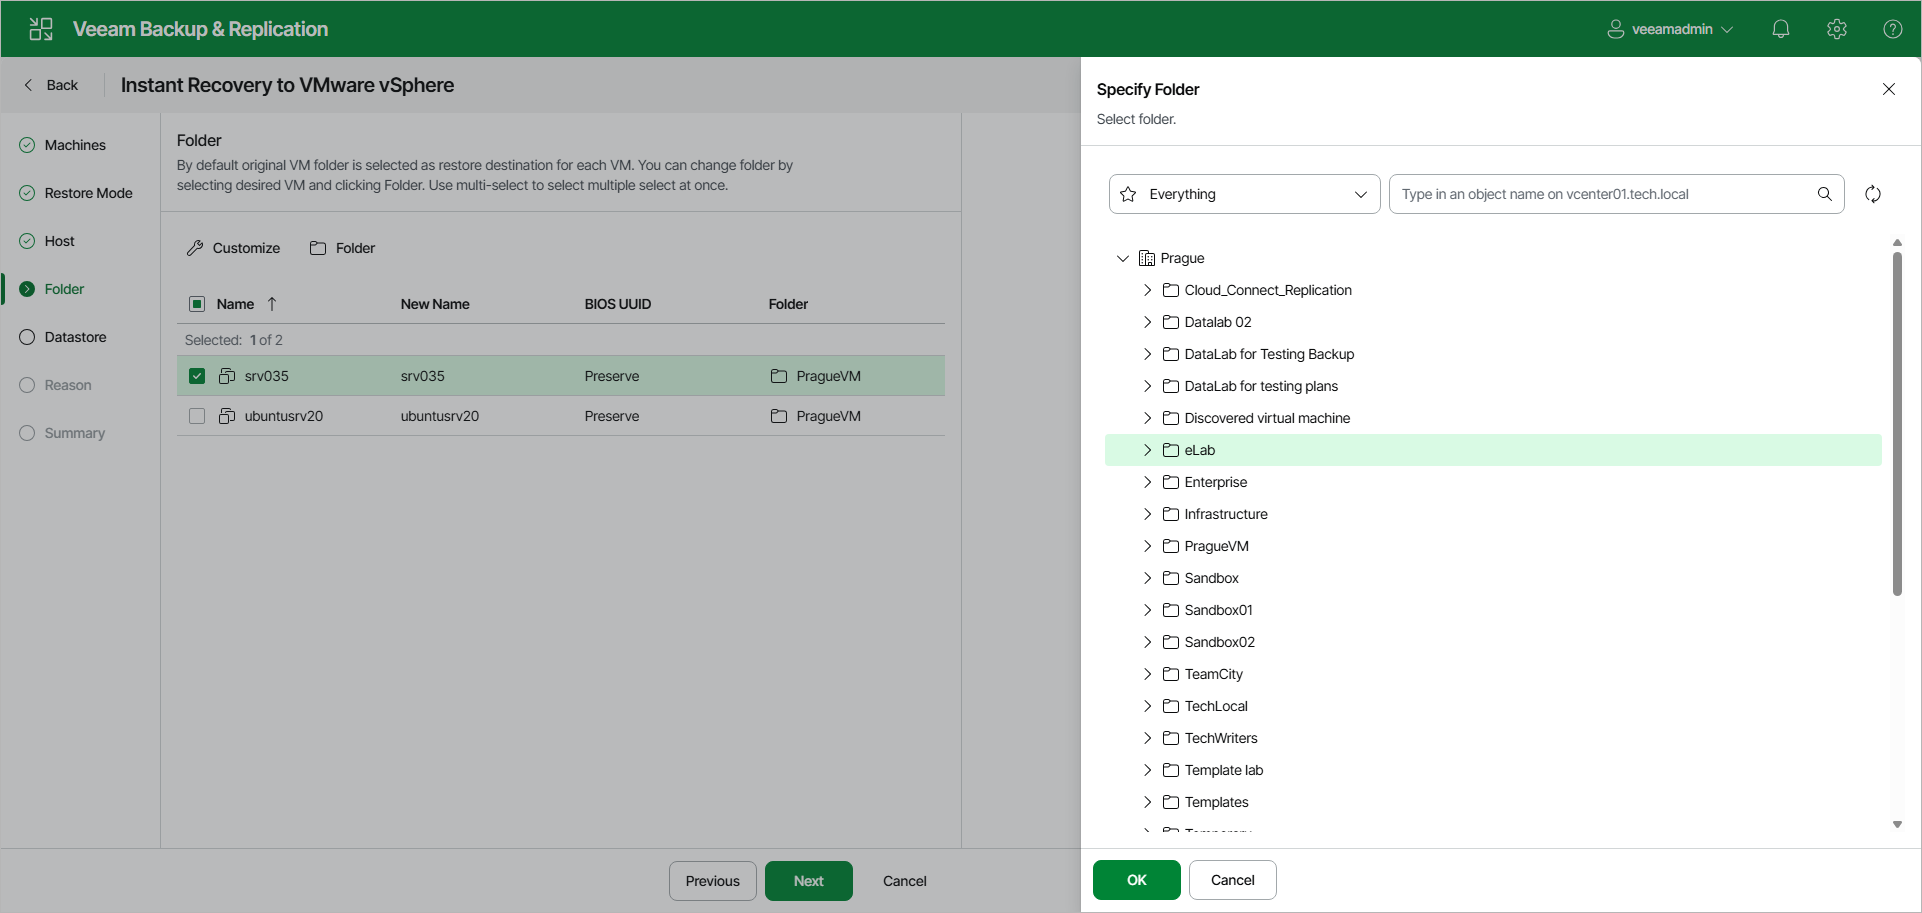Toggle the select-all checkbox in table header
The image size is (1922, 913).
point(197,304)
